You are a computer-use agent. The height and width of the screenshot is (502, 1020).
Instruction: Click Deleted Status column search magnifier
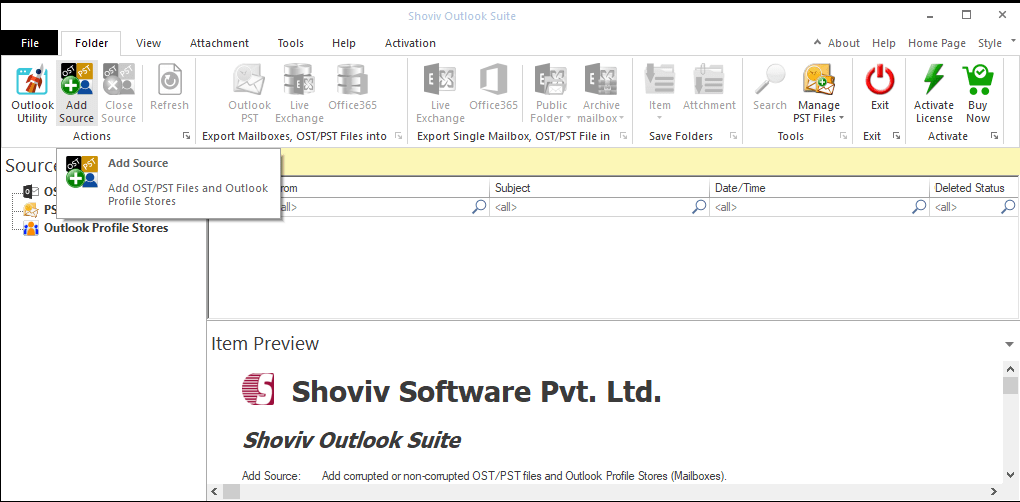coord(1008,207)
